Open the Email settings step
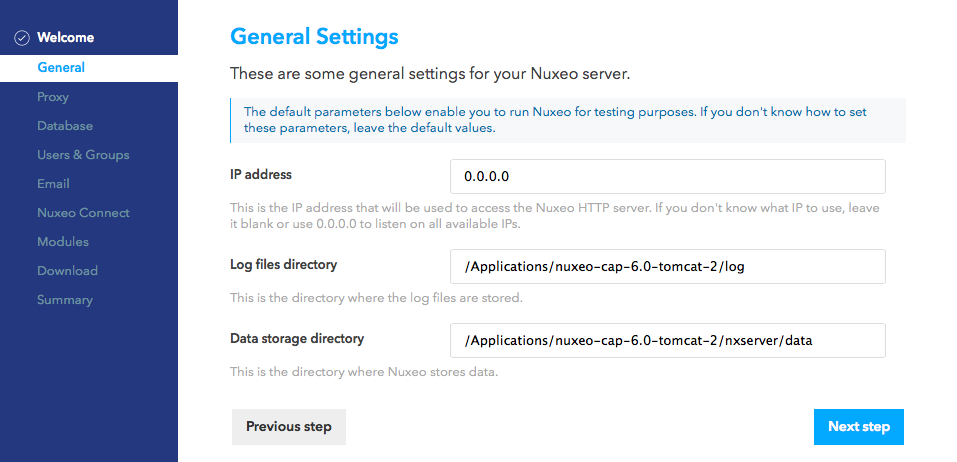 pyautogui.click(x=53, y=184)
